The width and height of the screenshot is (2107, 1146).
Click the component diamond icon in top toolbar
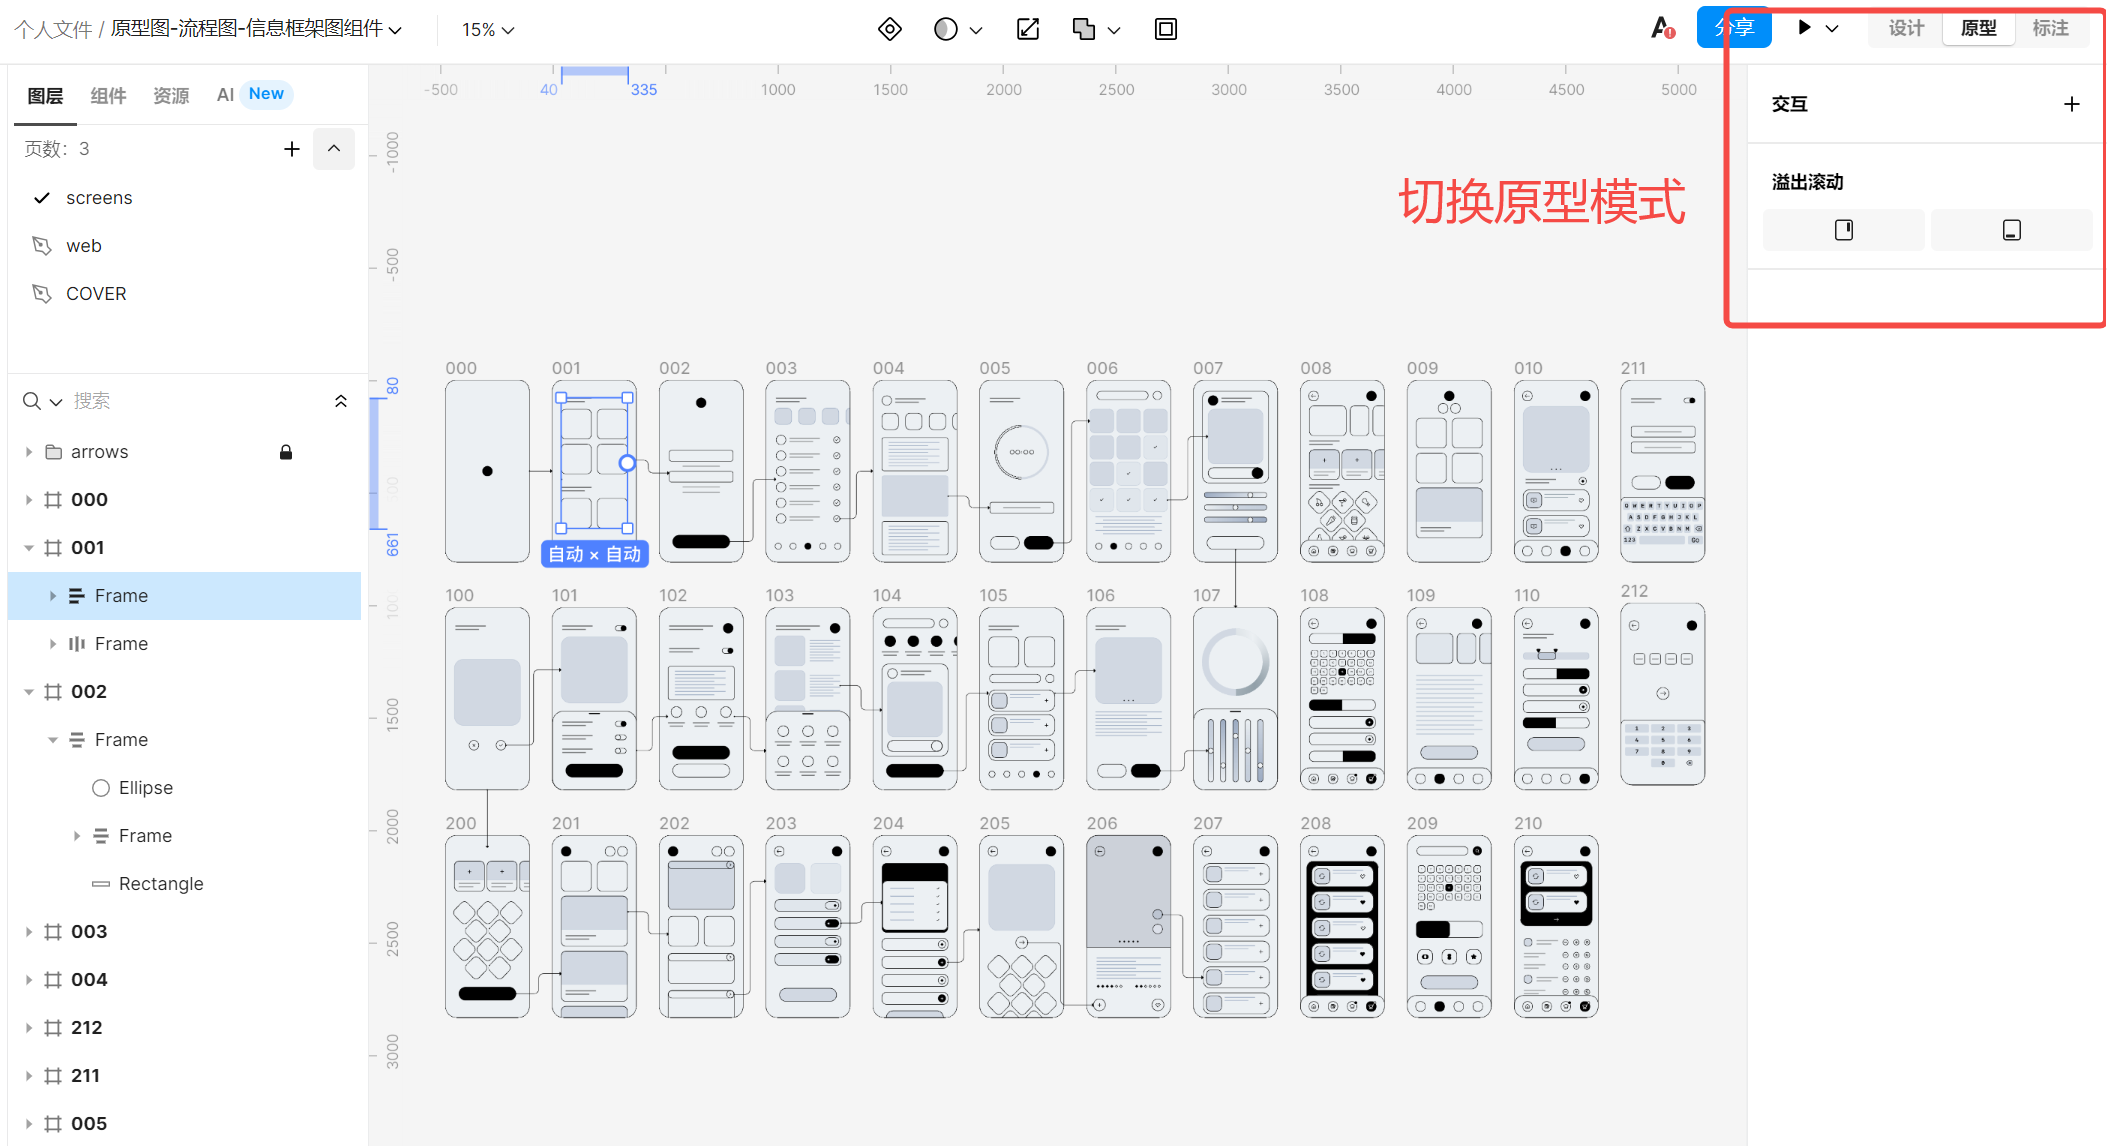pos(889,29)
